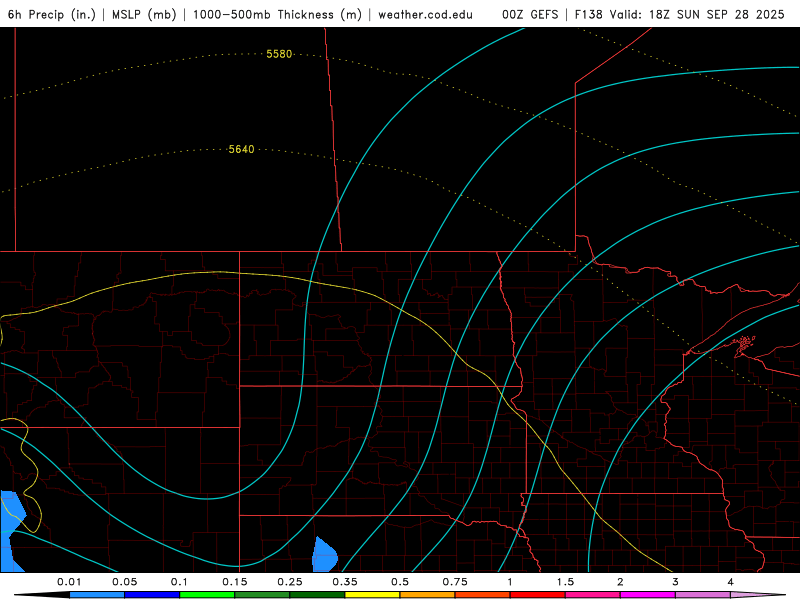Click the dark blue swatch between 0.05 and 0.1
The height and width of the screenshot is (600, 800).
(x=152, y=595)
